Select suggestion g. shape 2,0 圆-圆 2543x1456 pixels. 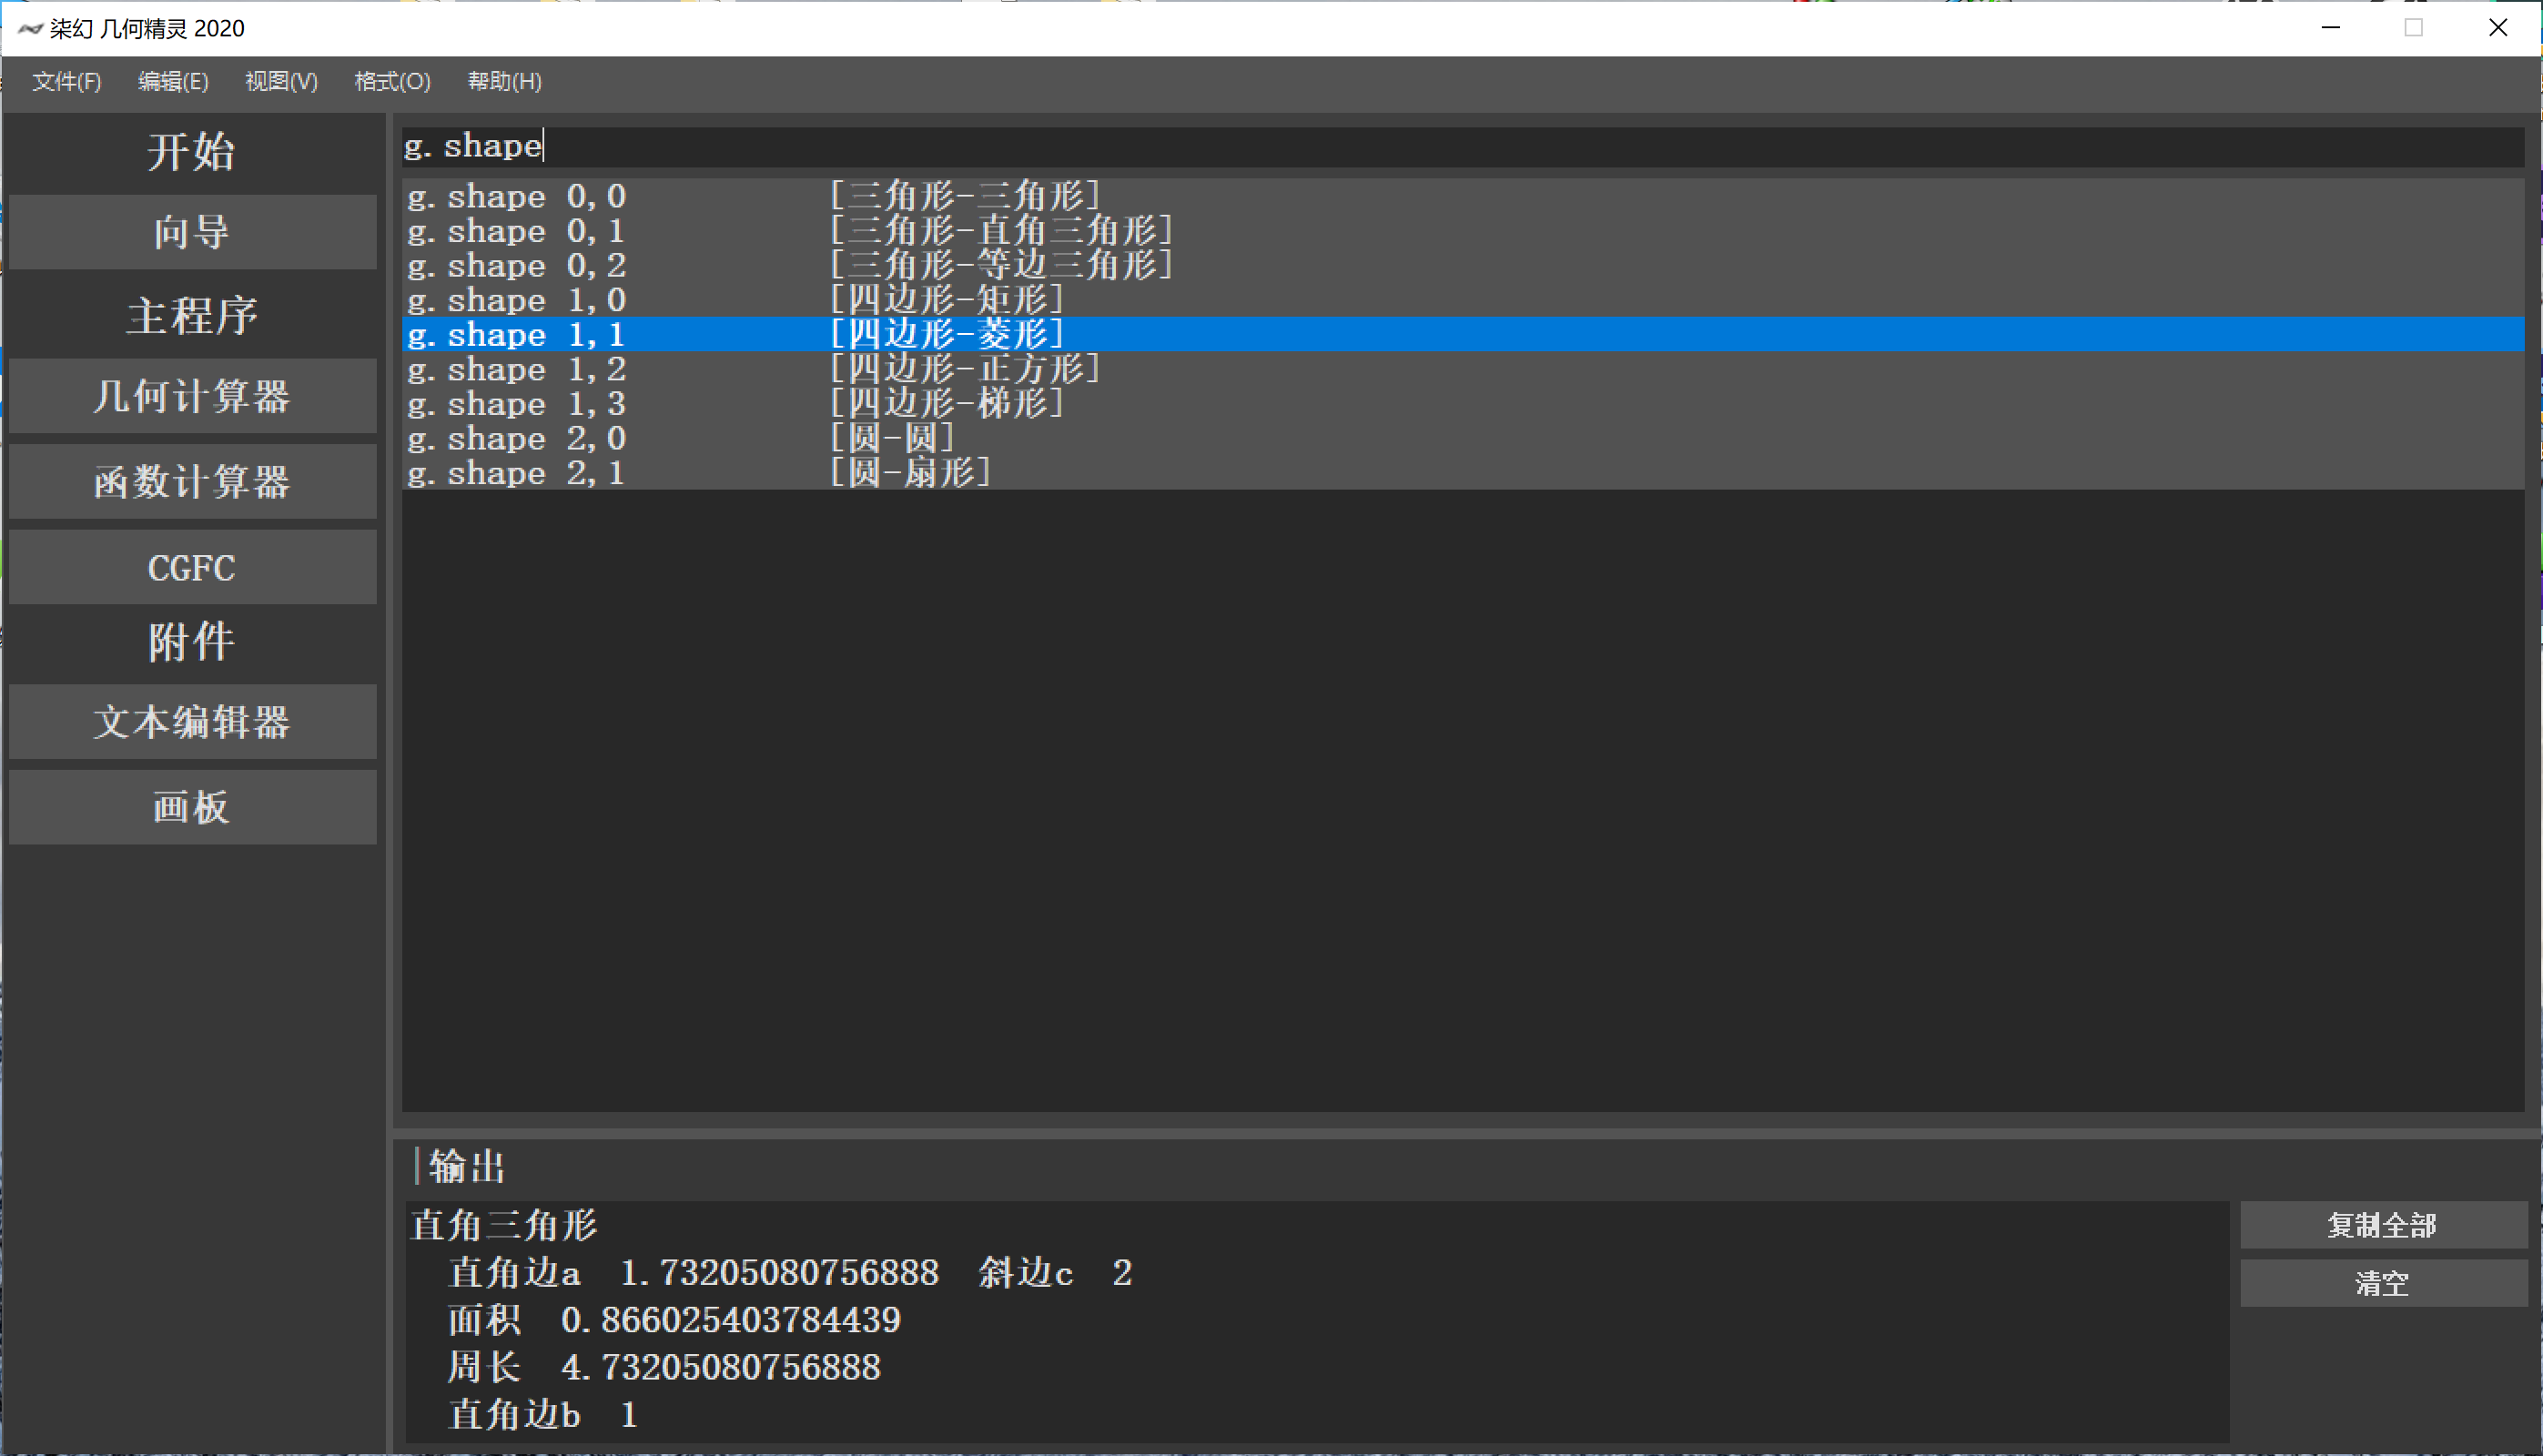pos(1462,438)
